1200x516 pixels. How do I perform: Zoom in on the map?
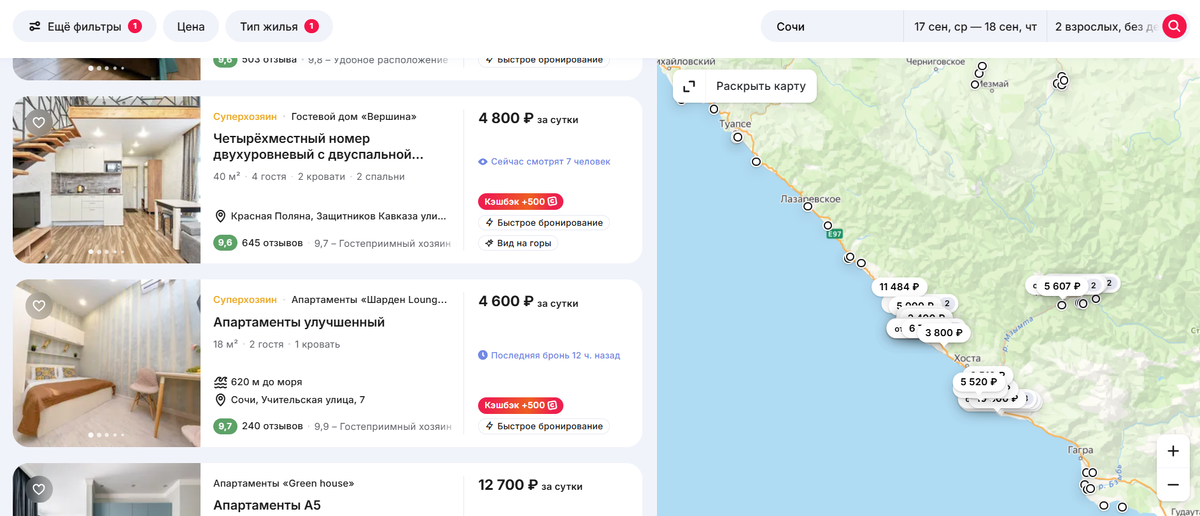1173,451
